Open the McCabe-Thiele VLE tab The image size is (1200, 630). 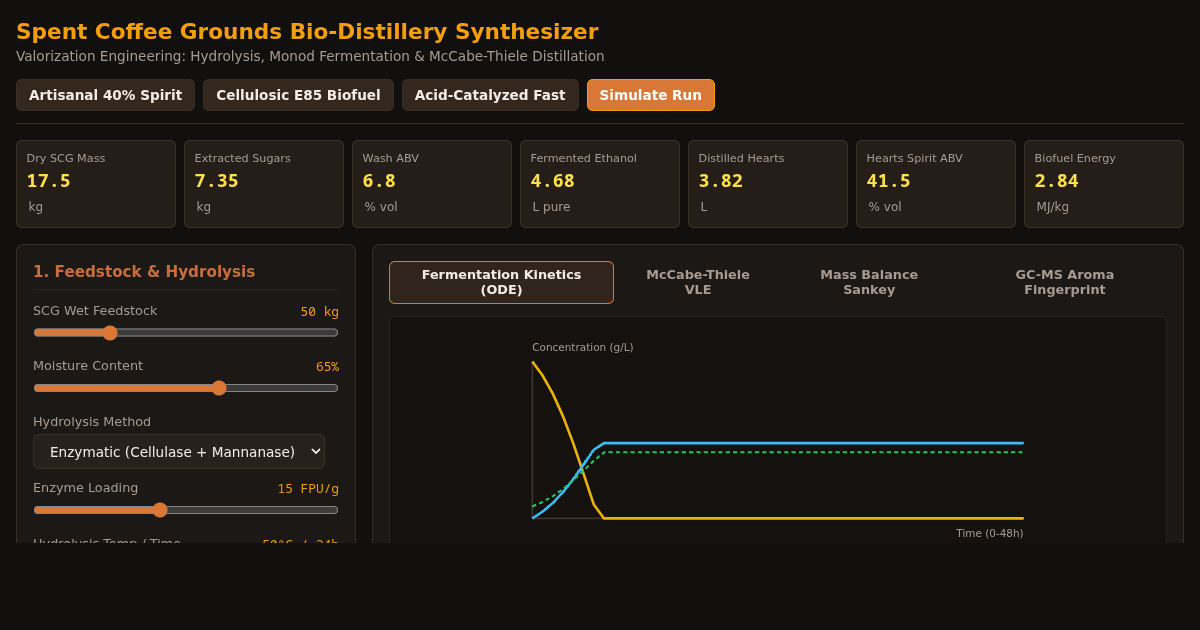coord(698,282)
